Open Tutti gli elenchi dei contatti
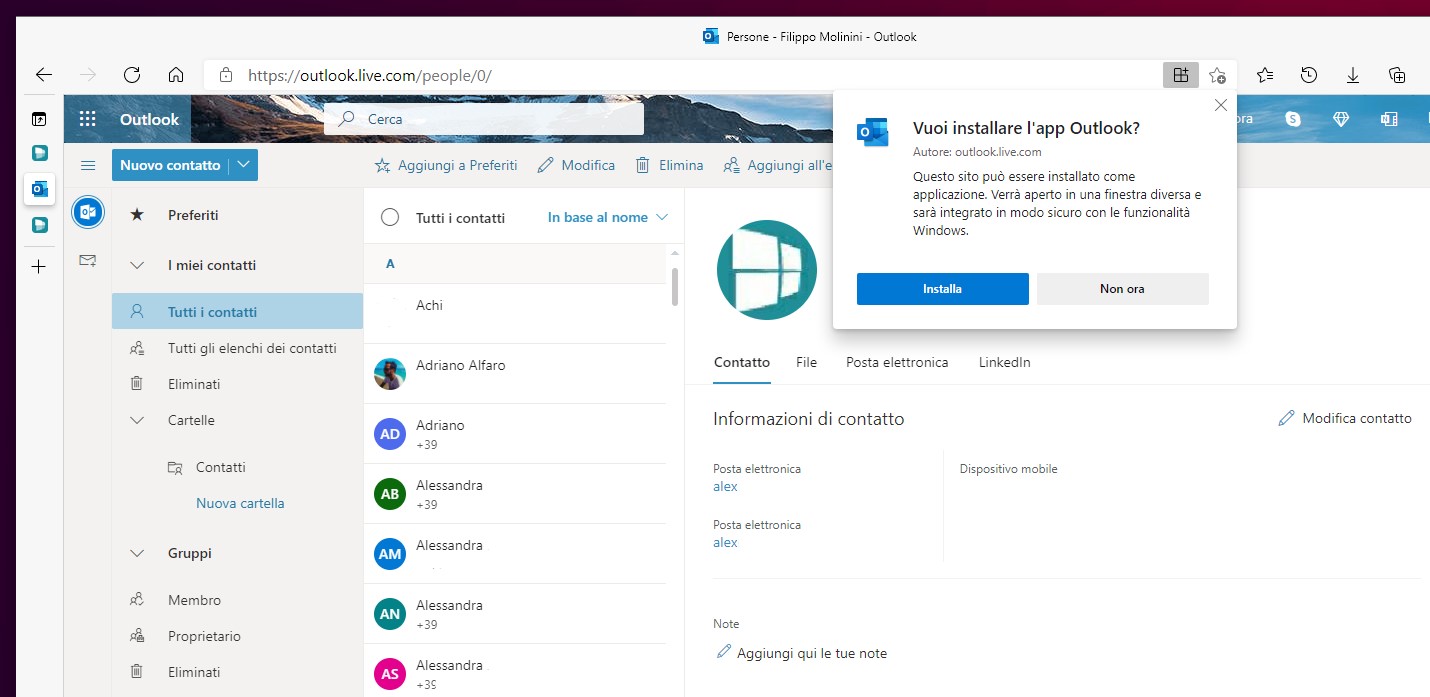The height and width of the screenshot is (697, 1430). (237, 348)
